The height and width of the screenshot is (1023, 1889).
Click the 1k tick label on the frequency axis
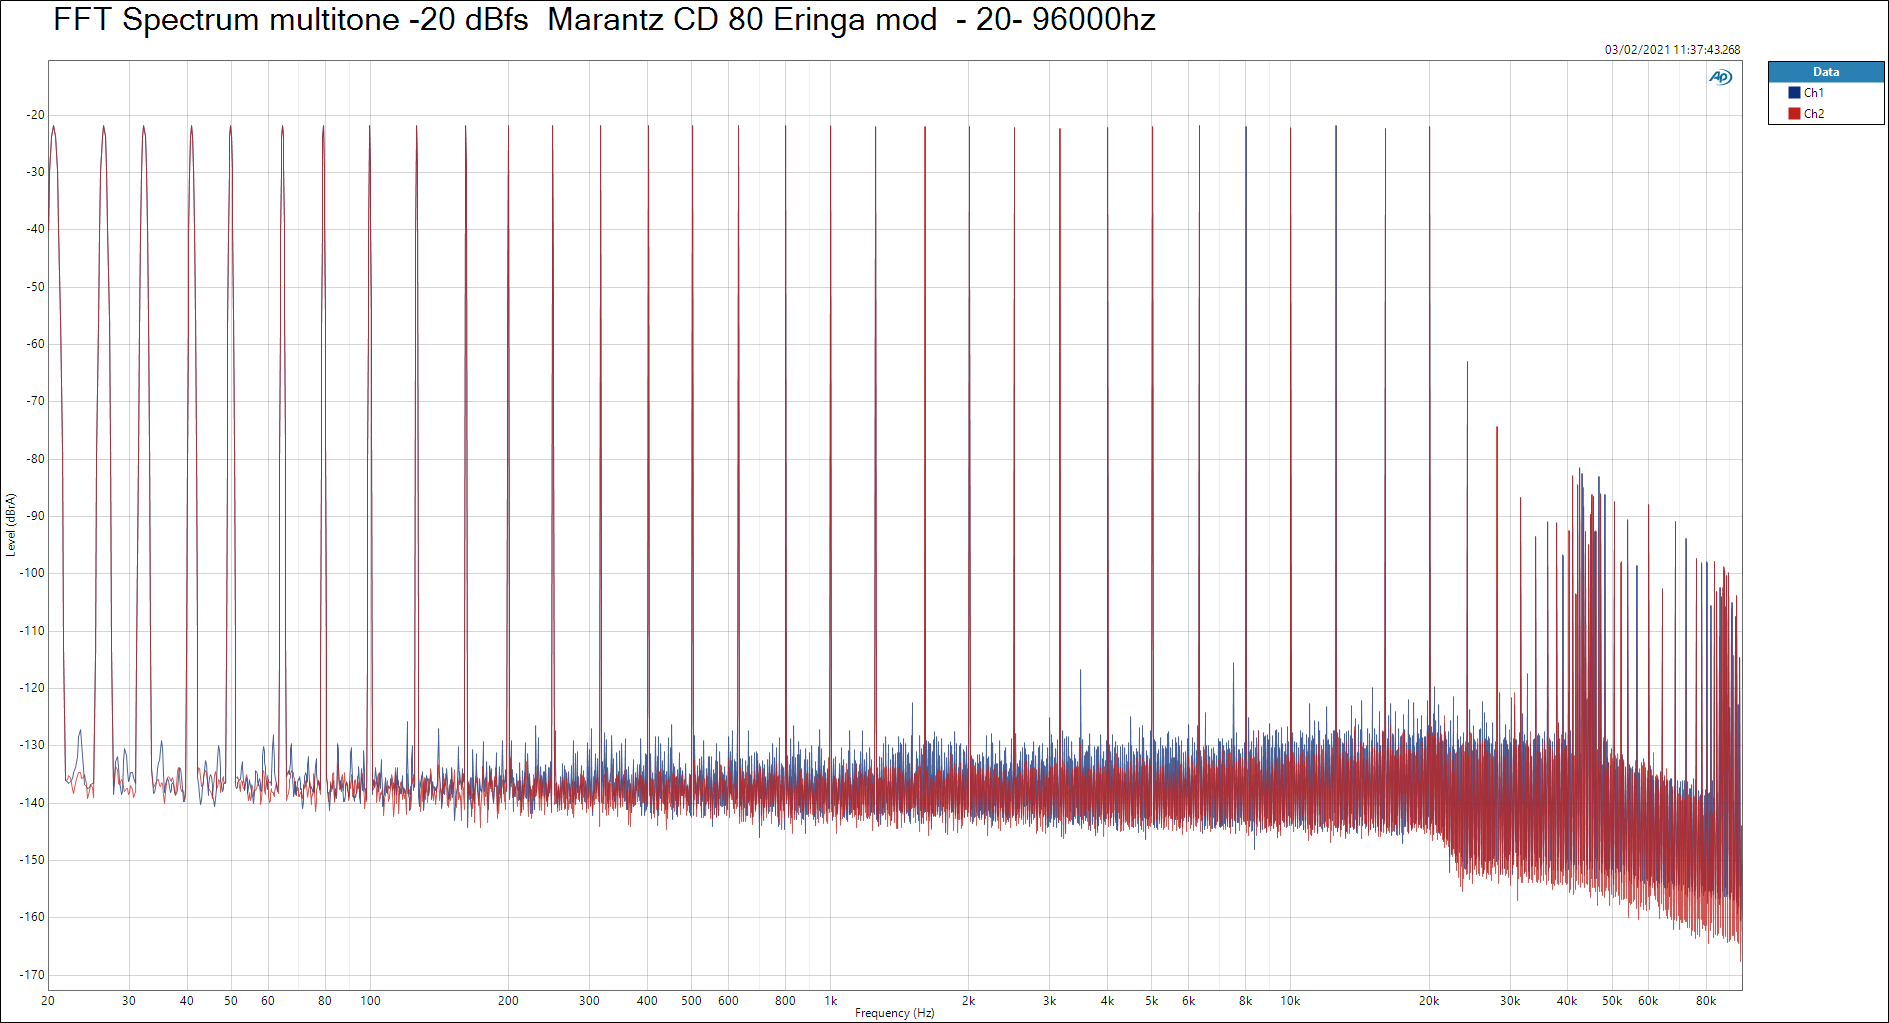830,1001
